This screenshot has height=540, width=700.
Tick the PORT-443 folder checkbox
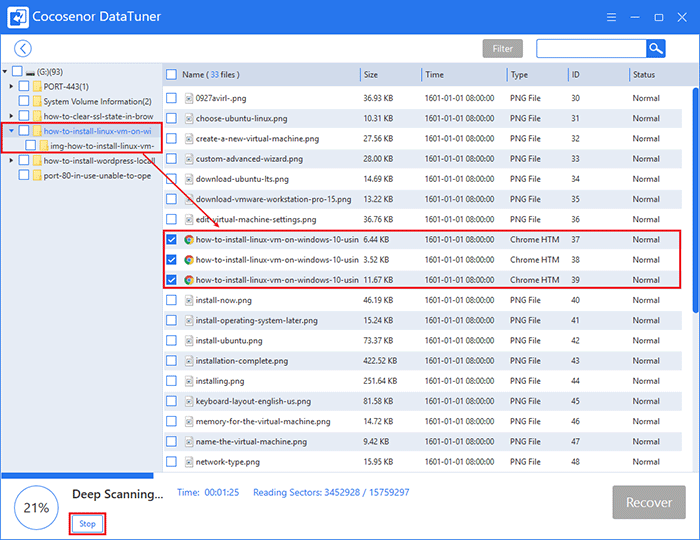point(24,86)
